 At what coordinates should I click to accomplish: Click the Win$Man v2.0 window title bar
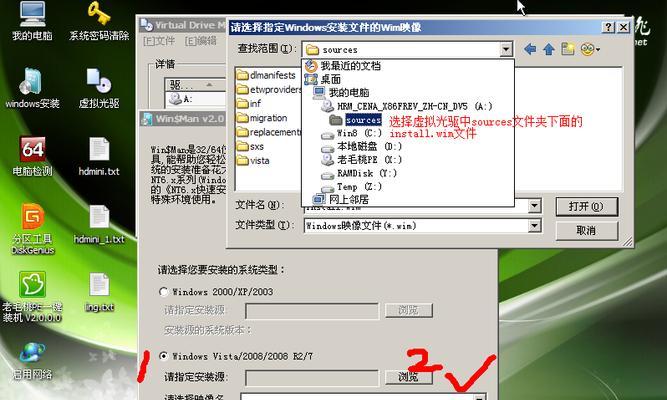click(184, 119)
